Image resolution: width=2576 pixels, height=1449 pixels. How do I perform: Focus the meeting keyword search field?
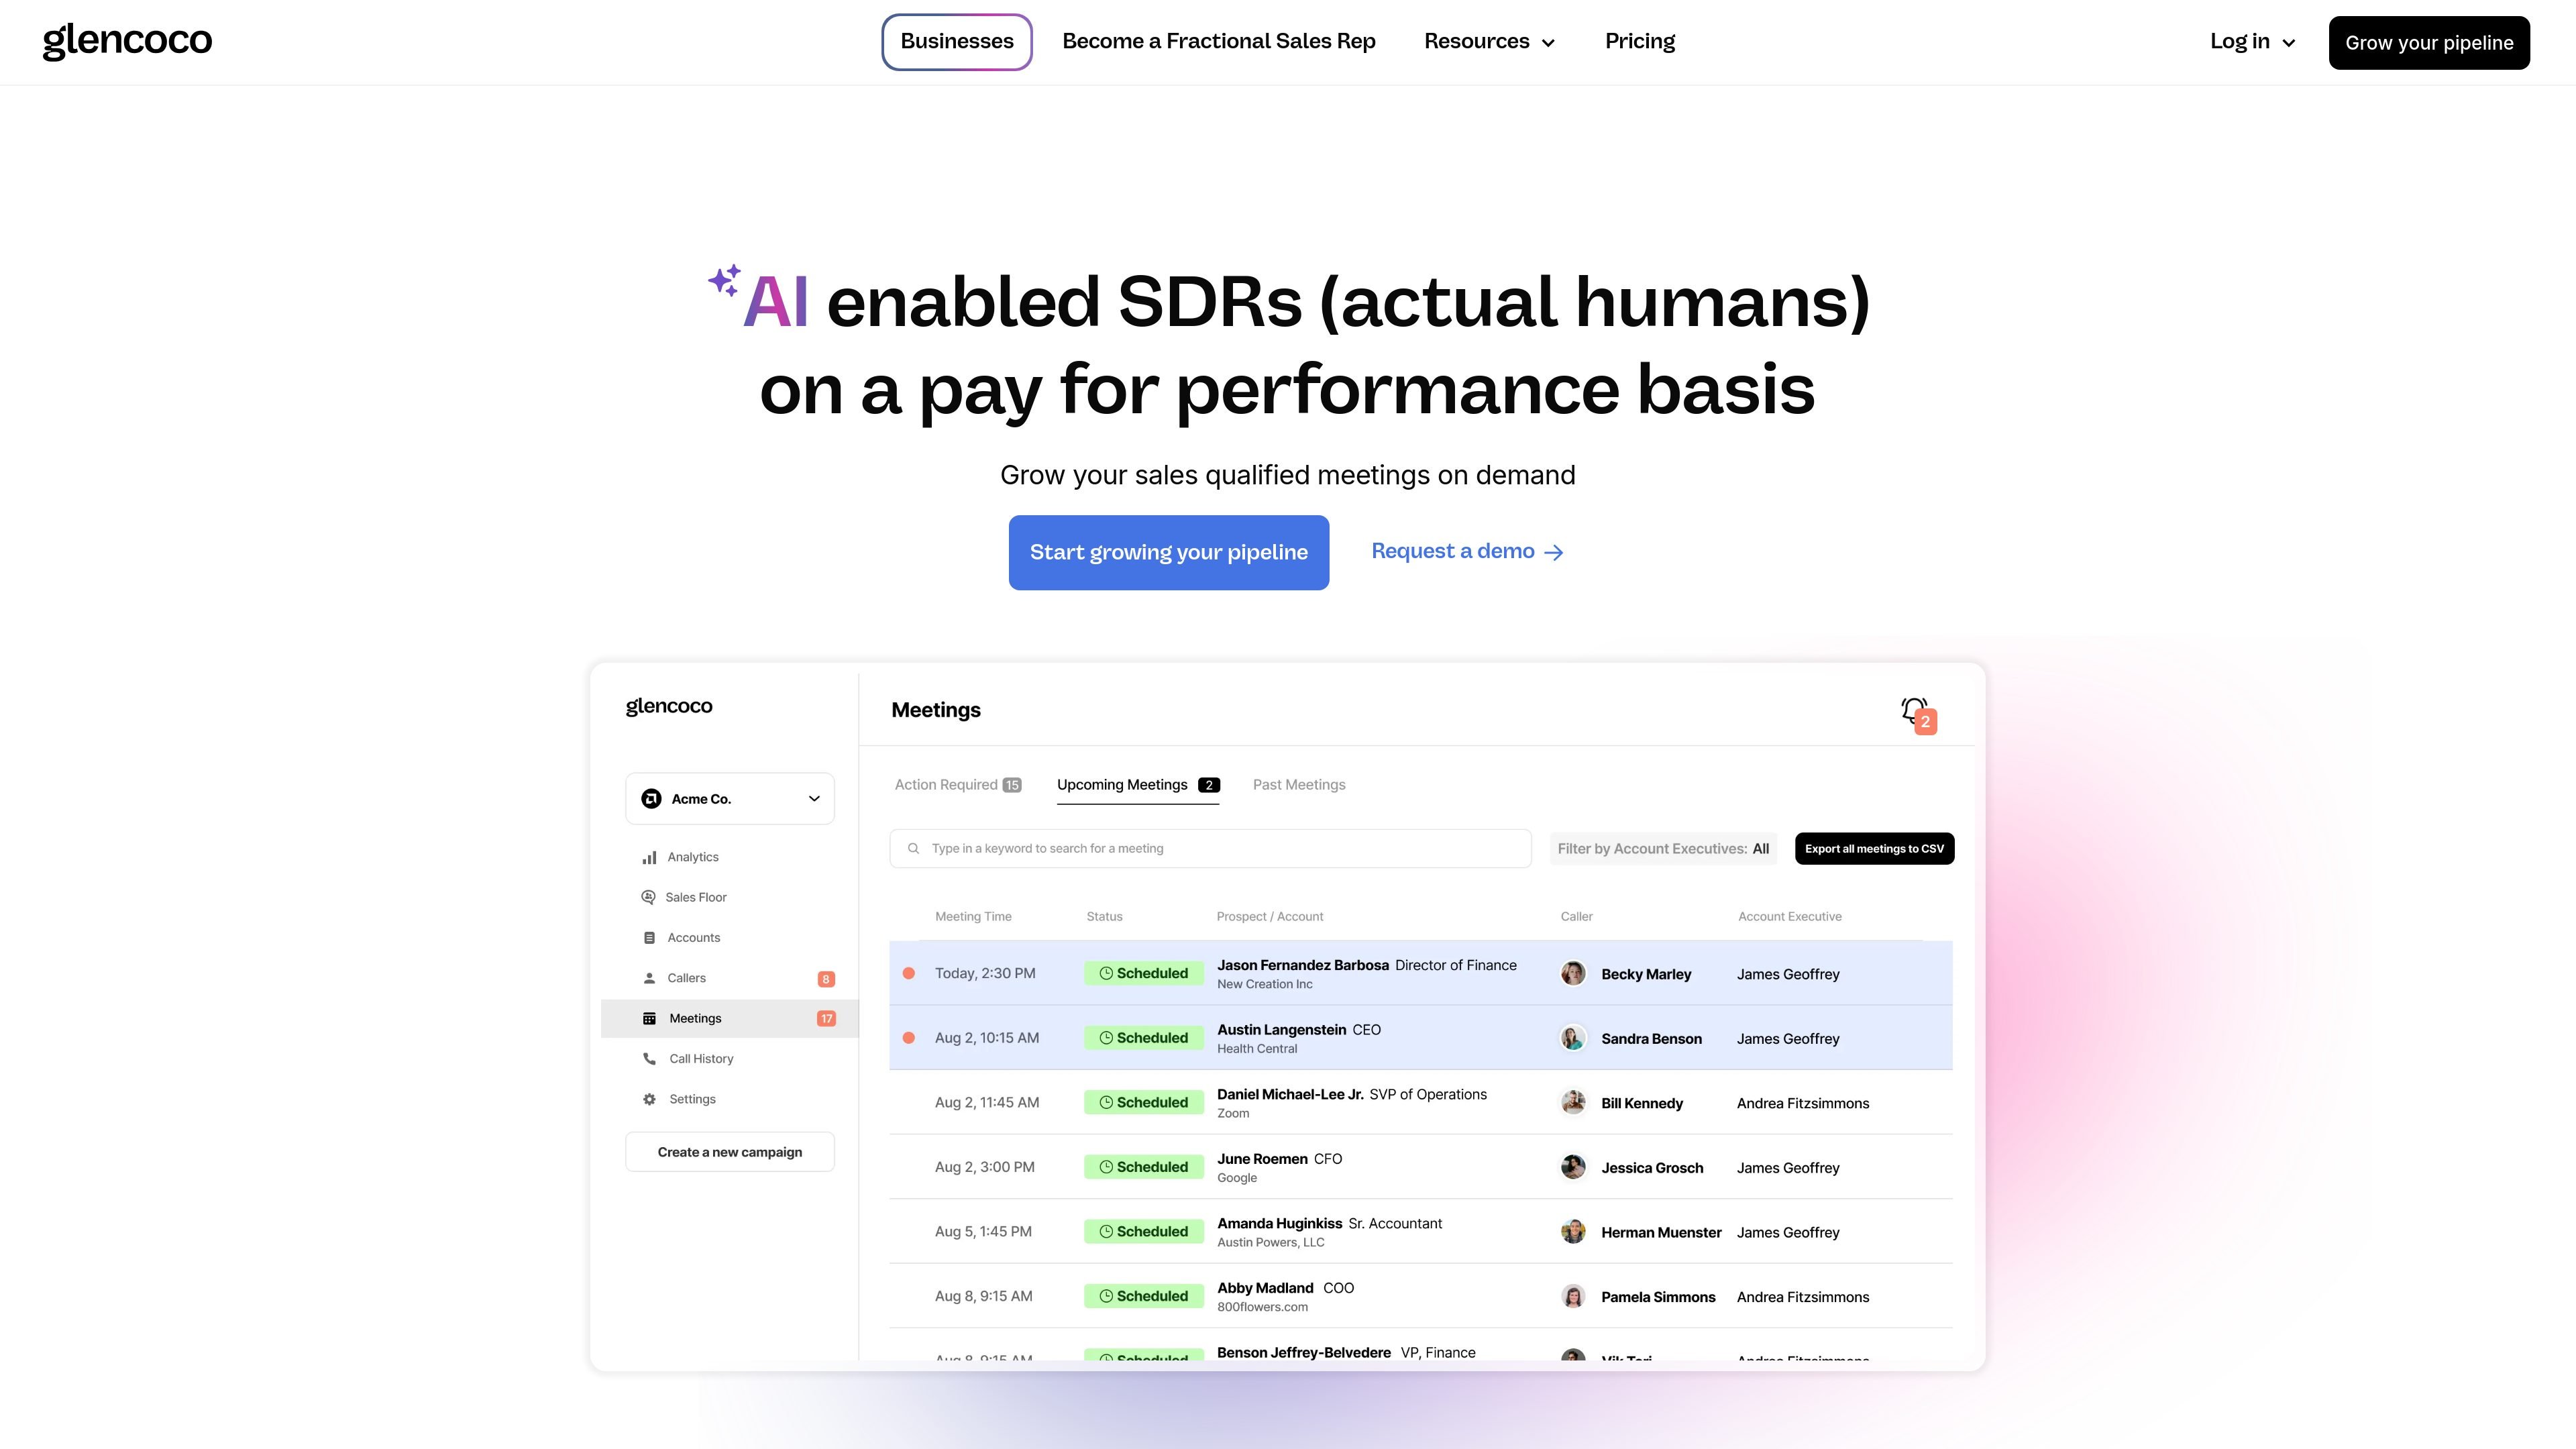pyautogui.click(x=1210, y=848)
